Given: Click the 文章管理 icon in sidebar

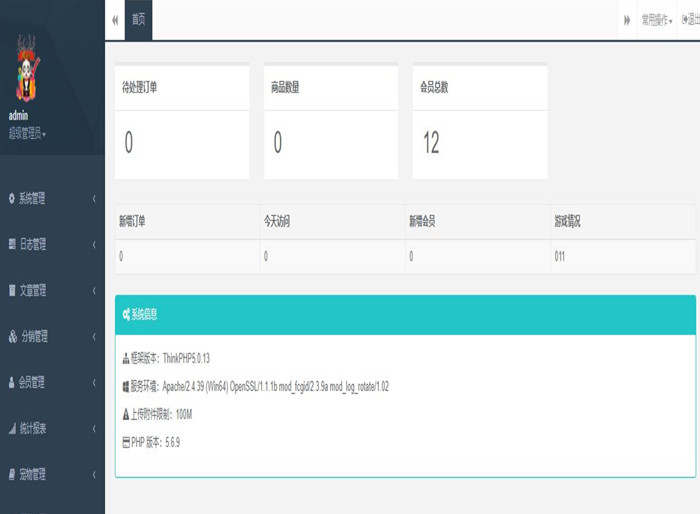Looking at the screenshot, I should pyautogui.click(x=12, y=291).
